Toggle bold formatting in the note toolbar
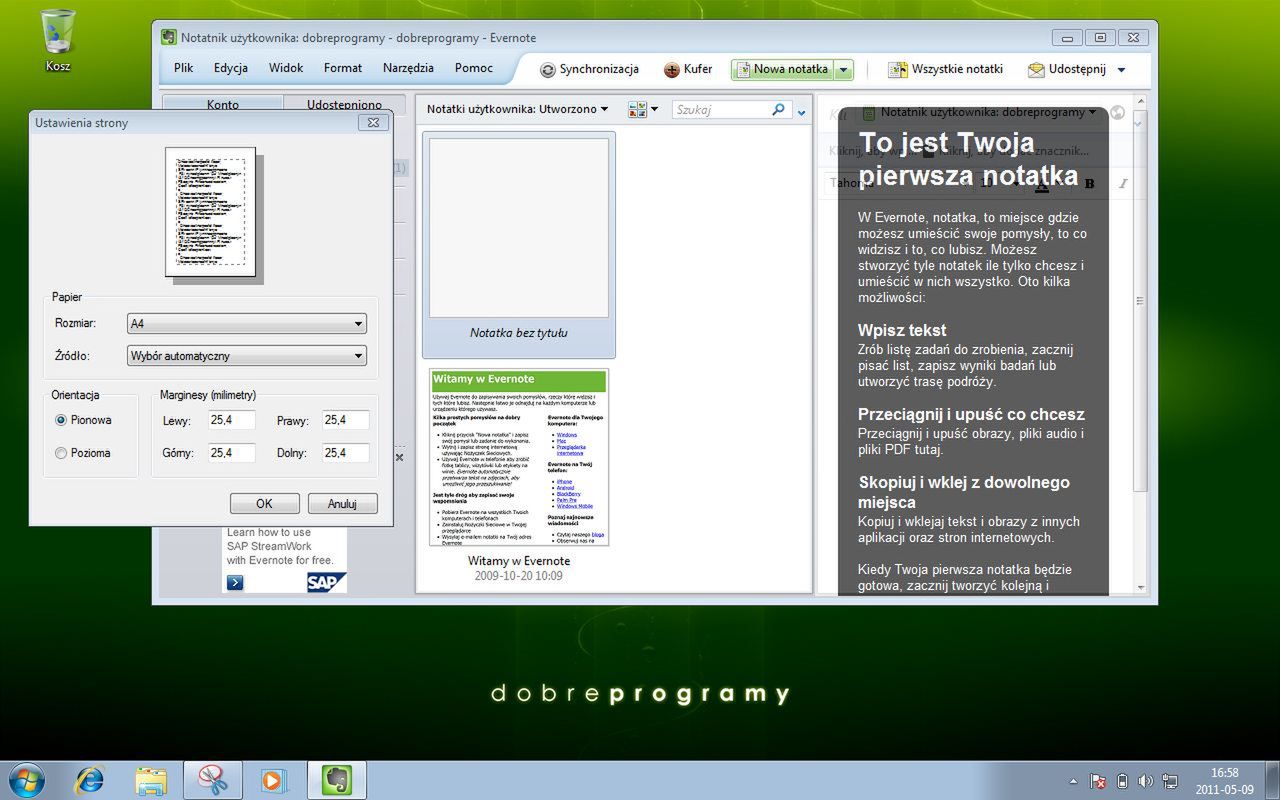This screenshot has height=800, width=1280. 1088,184
